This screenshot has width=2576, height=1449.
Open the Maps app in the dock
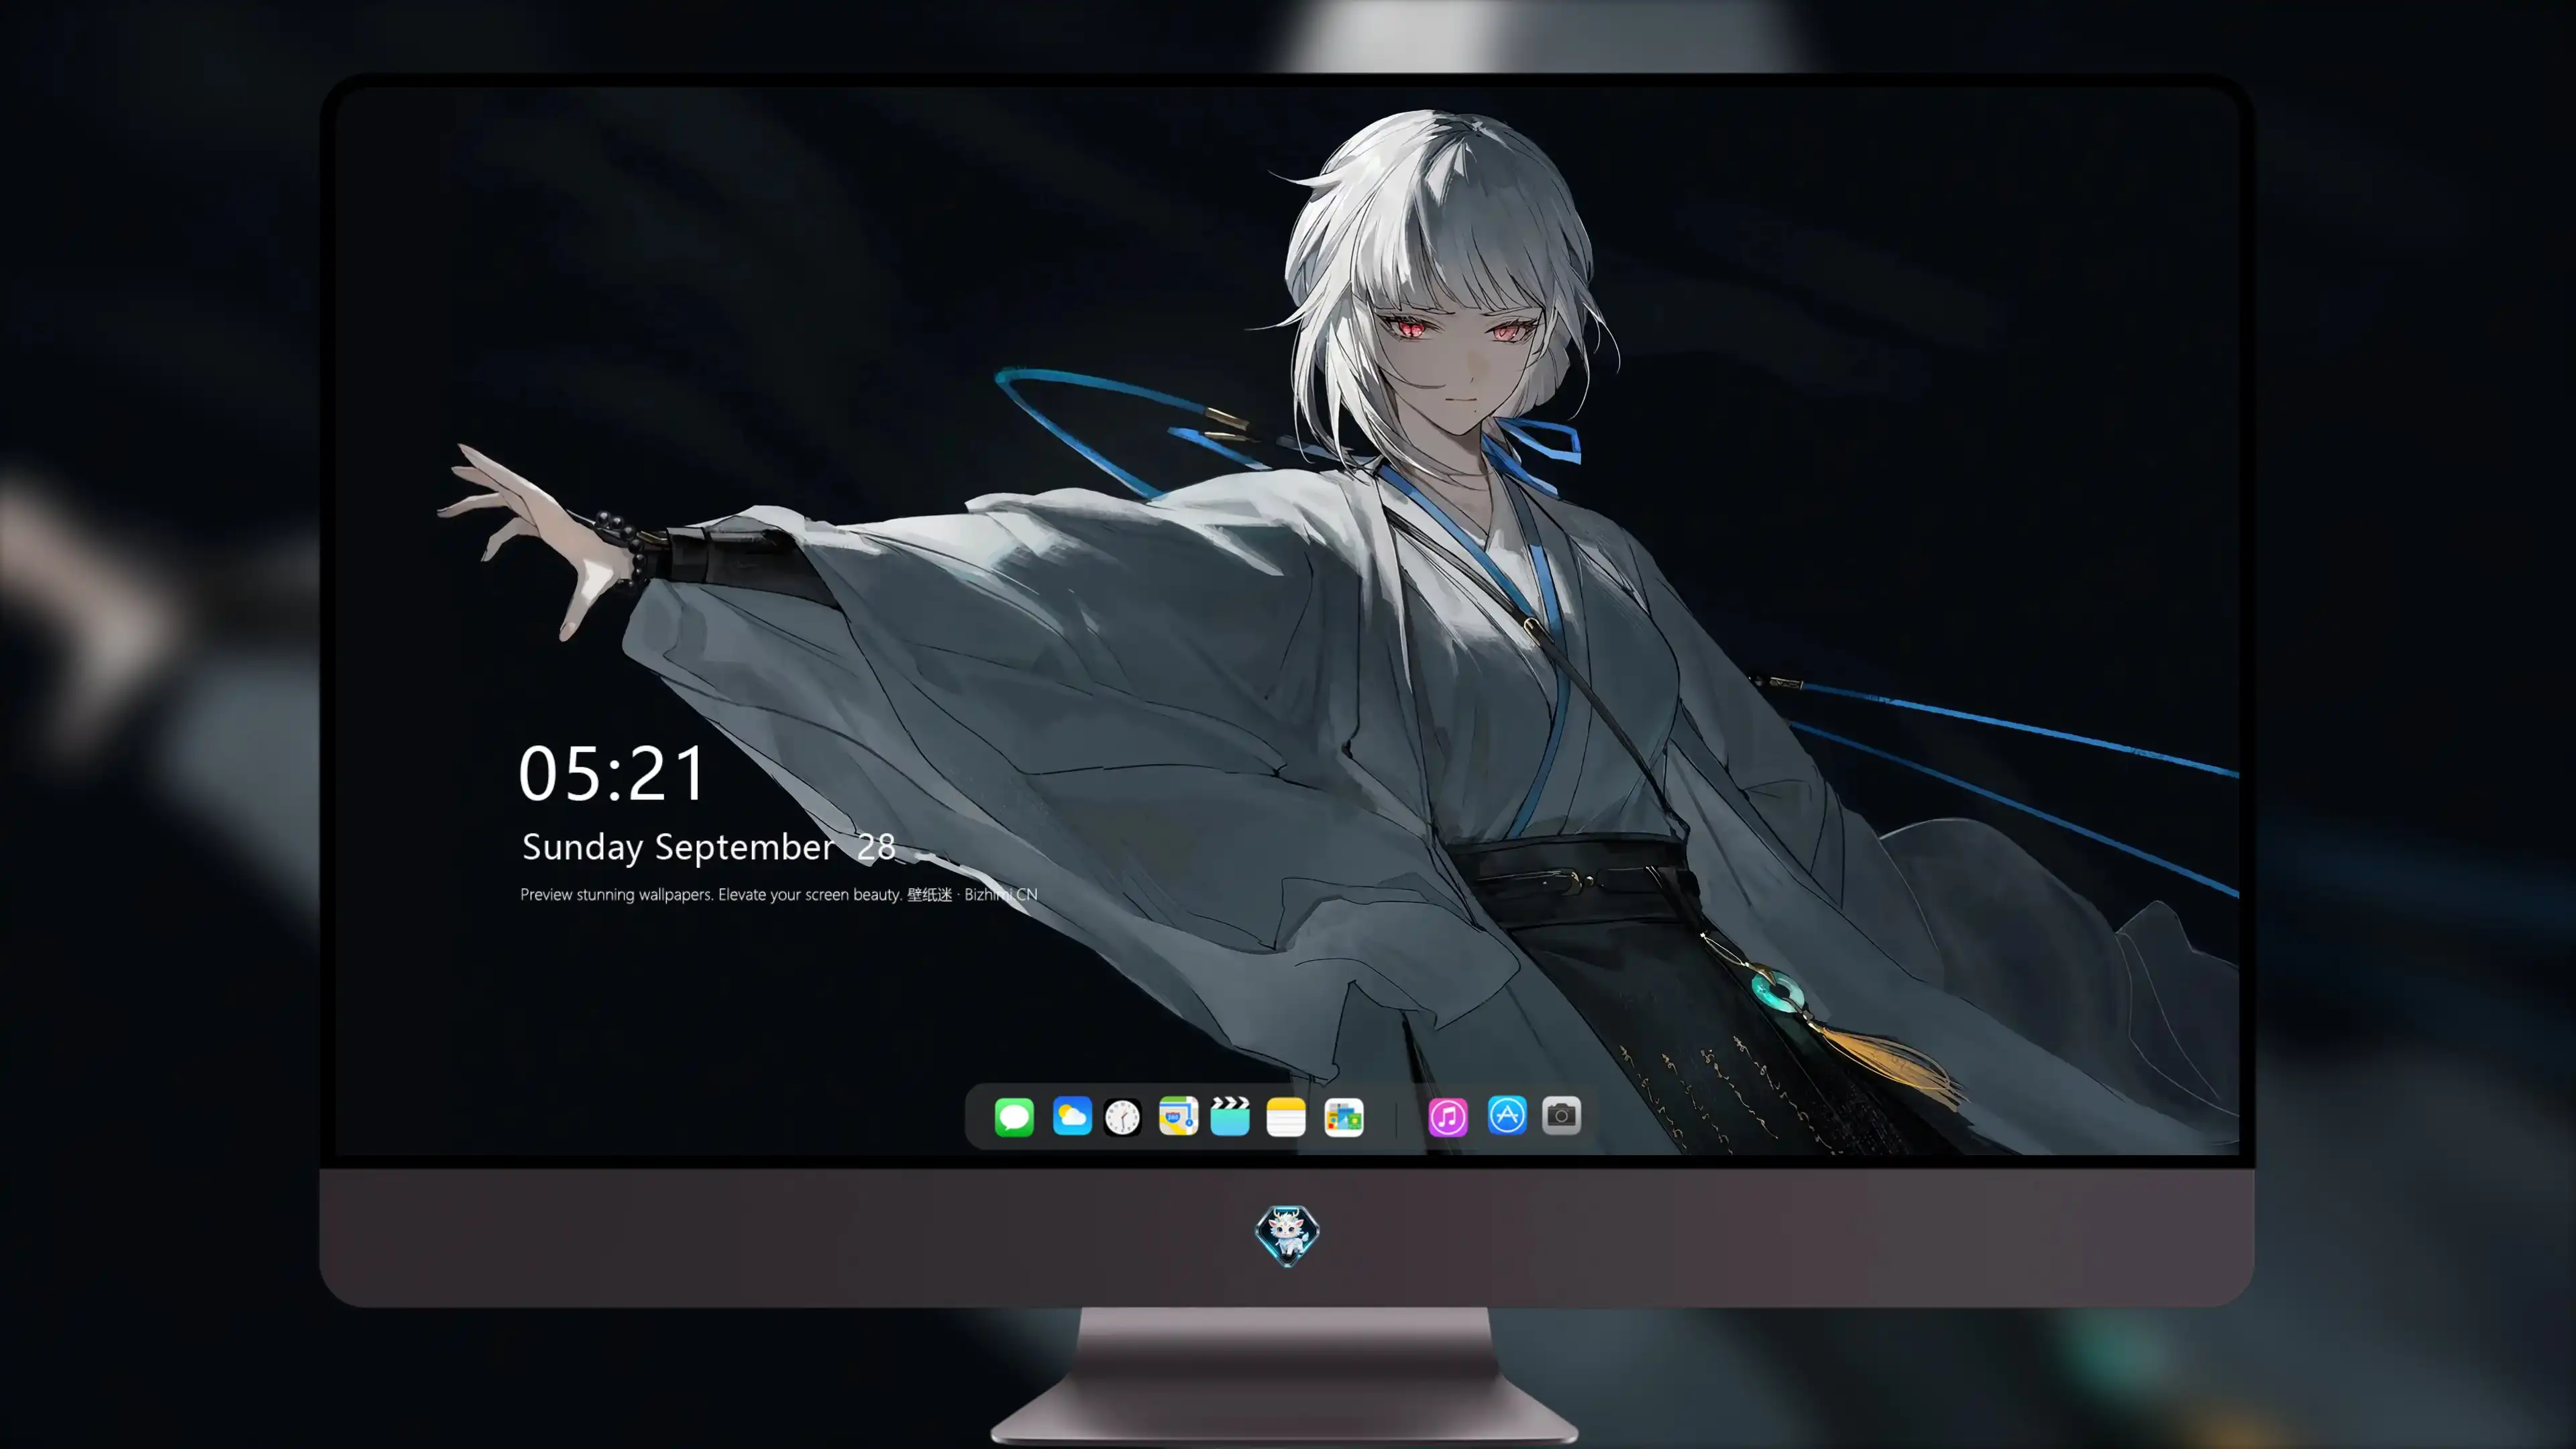click(x=1178, y=1116)
